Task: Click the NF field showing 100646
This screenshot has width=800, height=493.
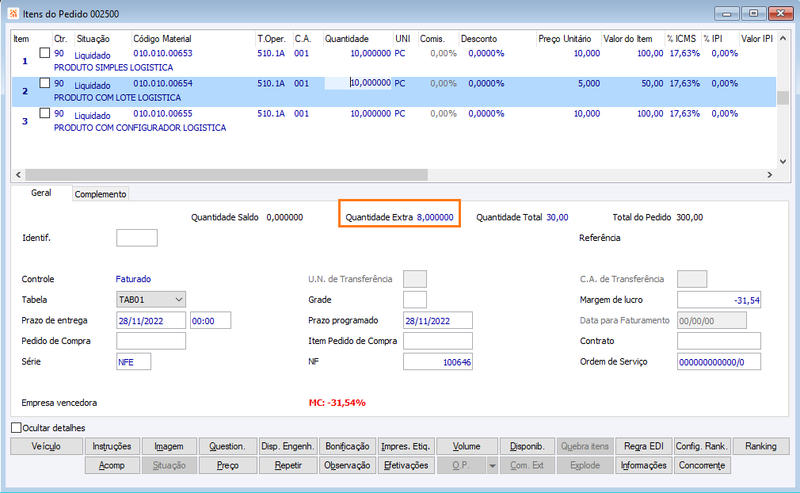Action: (x=438, y=362)
